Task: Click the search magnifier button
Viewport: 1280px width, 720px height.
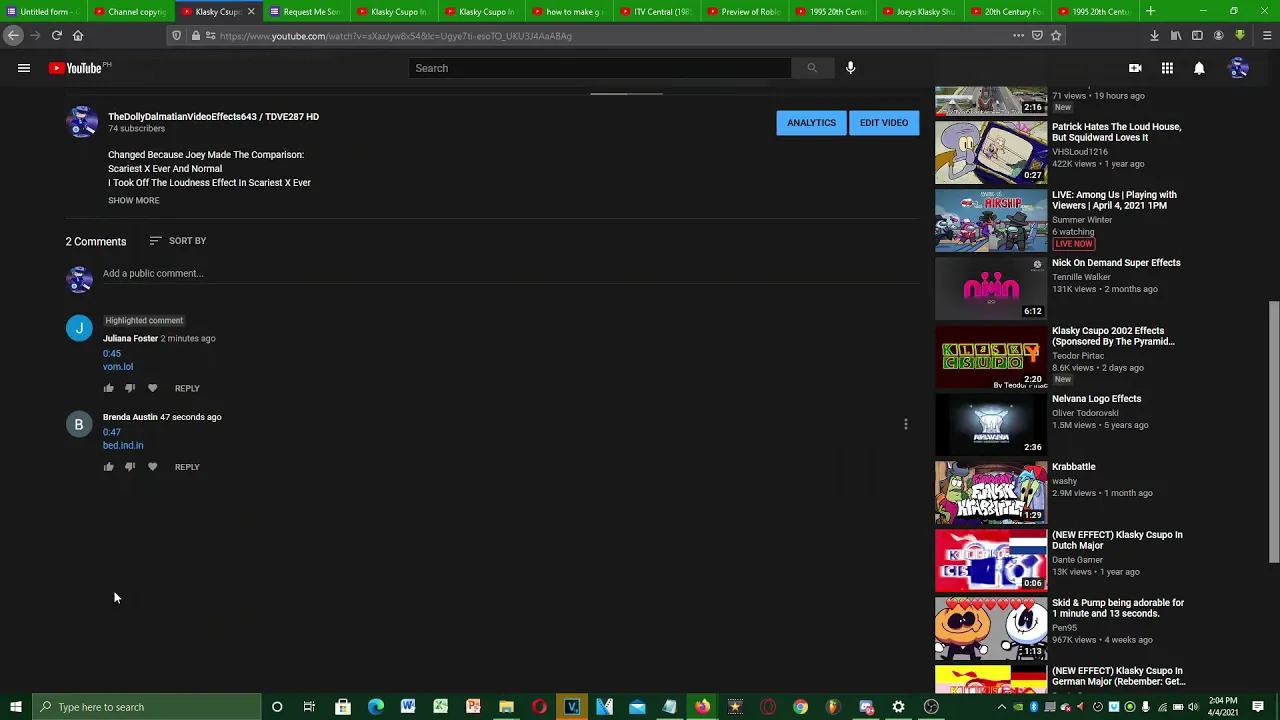Action: click(812, 68)
